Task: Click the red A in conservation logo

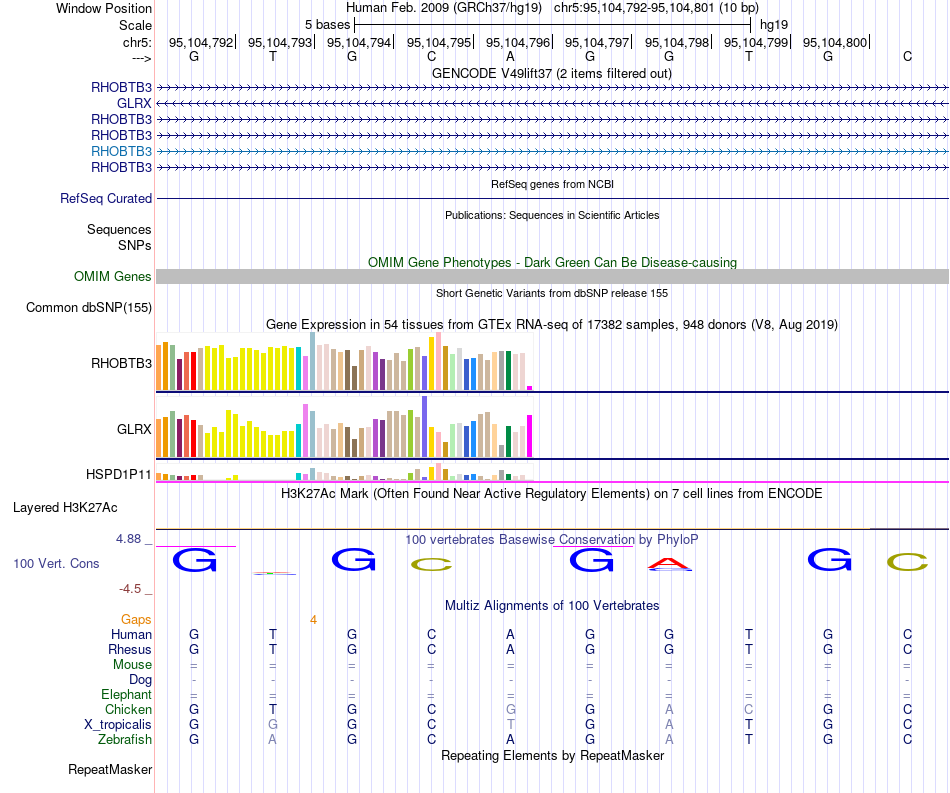Action: click(669, 565)
